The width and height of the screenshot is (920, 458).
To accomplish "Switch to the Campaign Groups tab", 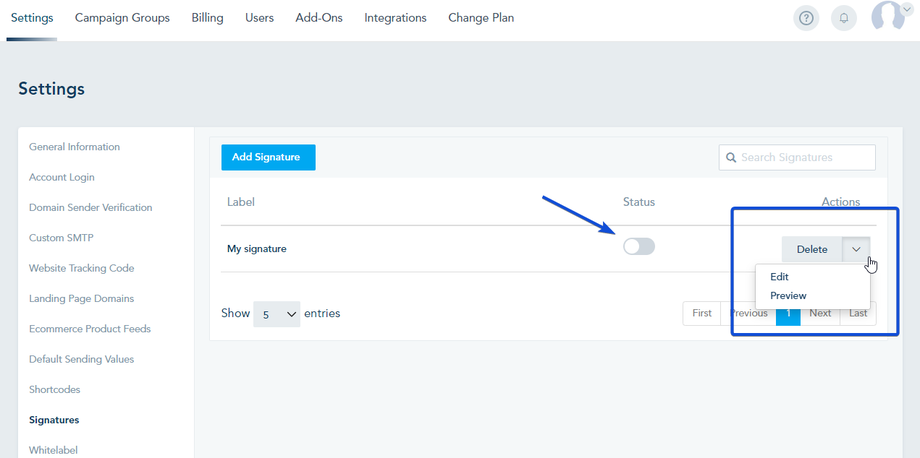I will click(x=122, y=18).
